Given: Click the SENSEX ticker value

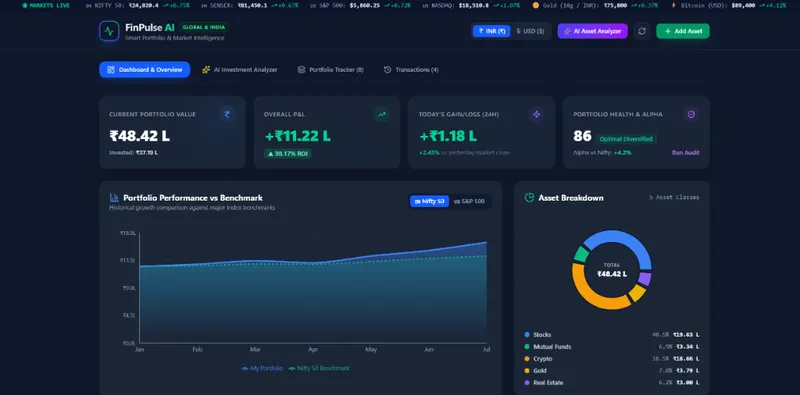Looking at the screenshot, I should [x=253, y=5].
